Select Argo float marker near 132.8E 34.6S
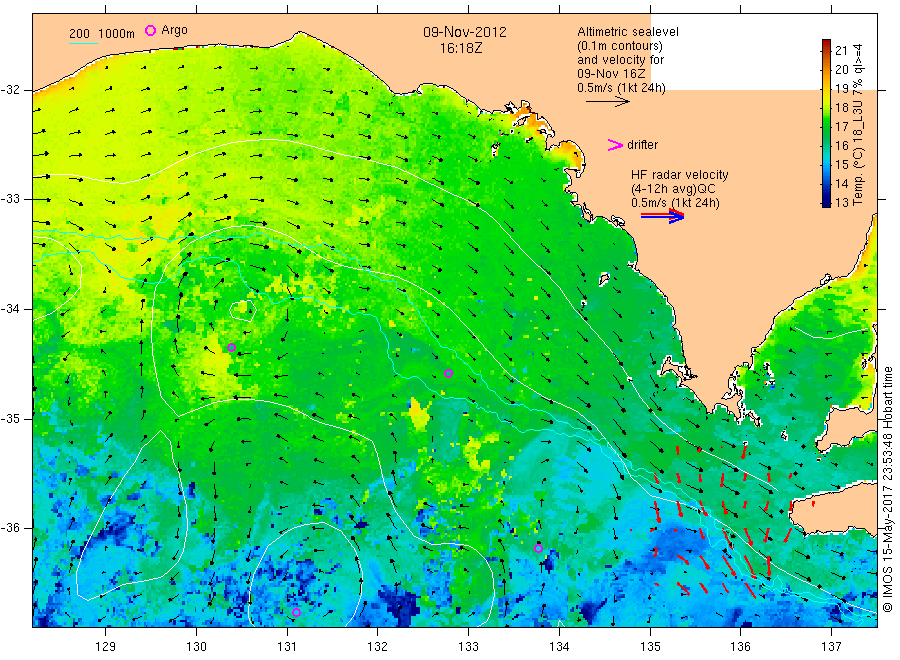Image resolution: width=900 pixels, height=660 pixels. coord(449,374)
